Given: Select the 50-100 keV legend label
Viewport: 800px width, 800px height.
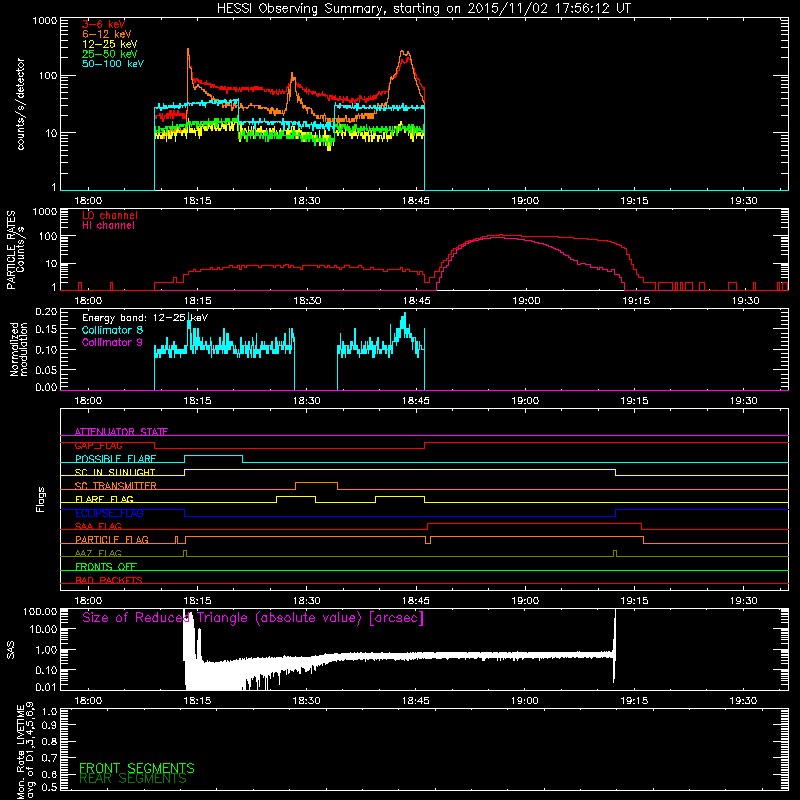Looking at the screenshot, I should coord(113,64).
